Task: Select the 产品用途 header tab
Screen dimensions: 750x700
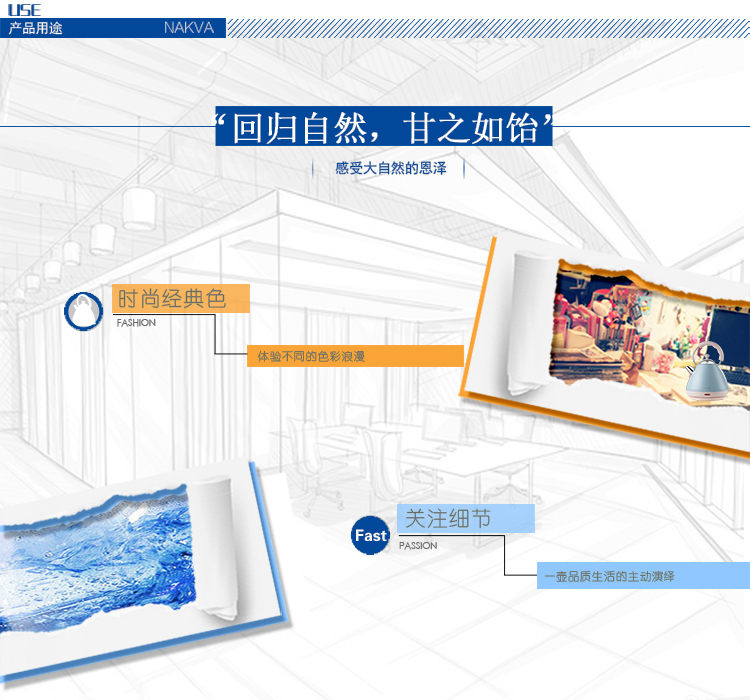Action: point(35,28)
